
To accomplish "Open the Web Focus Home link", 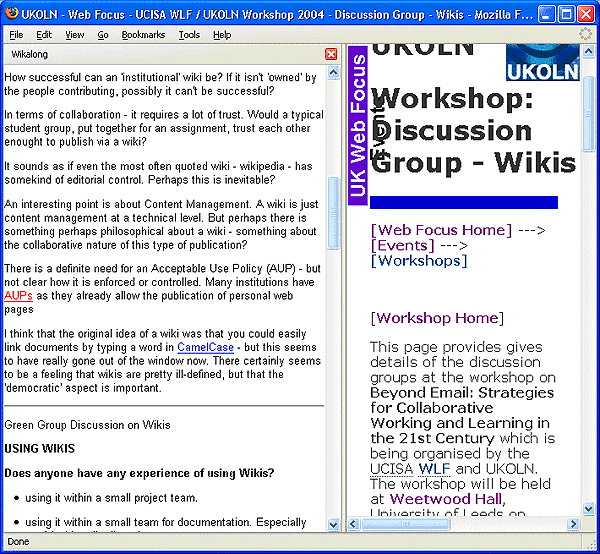I will (441, 230).
